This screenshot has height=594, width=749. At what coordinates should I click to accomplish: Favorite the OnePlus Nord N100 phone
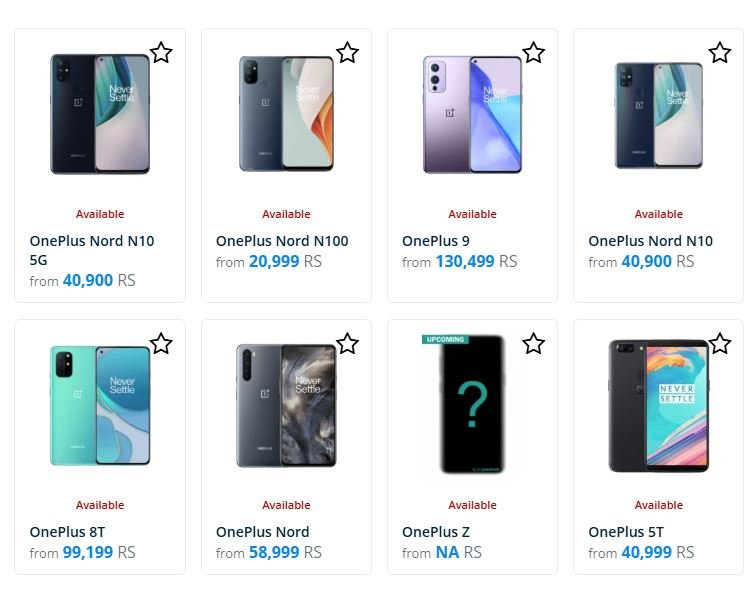tap(347, 53)
